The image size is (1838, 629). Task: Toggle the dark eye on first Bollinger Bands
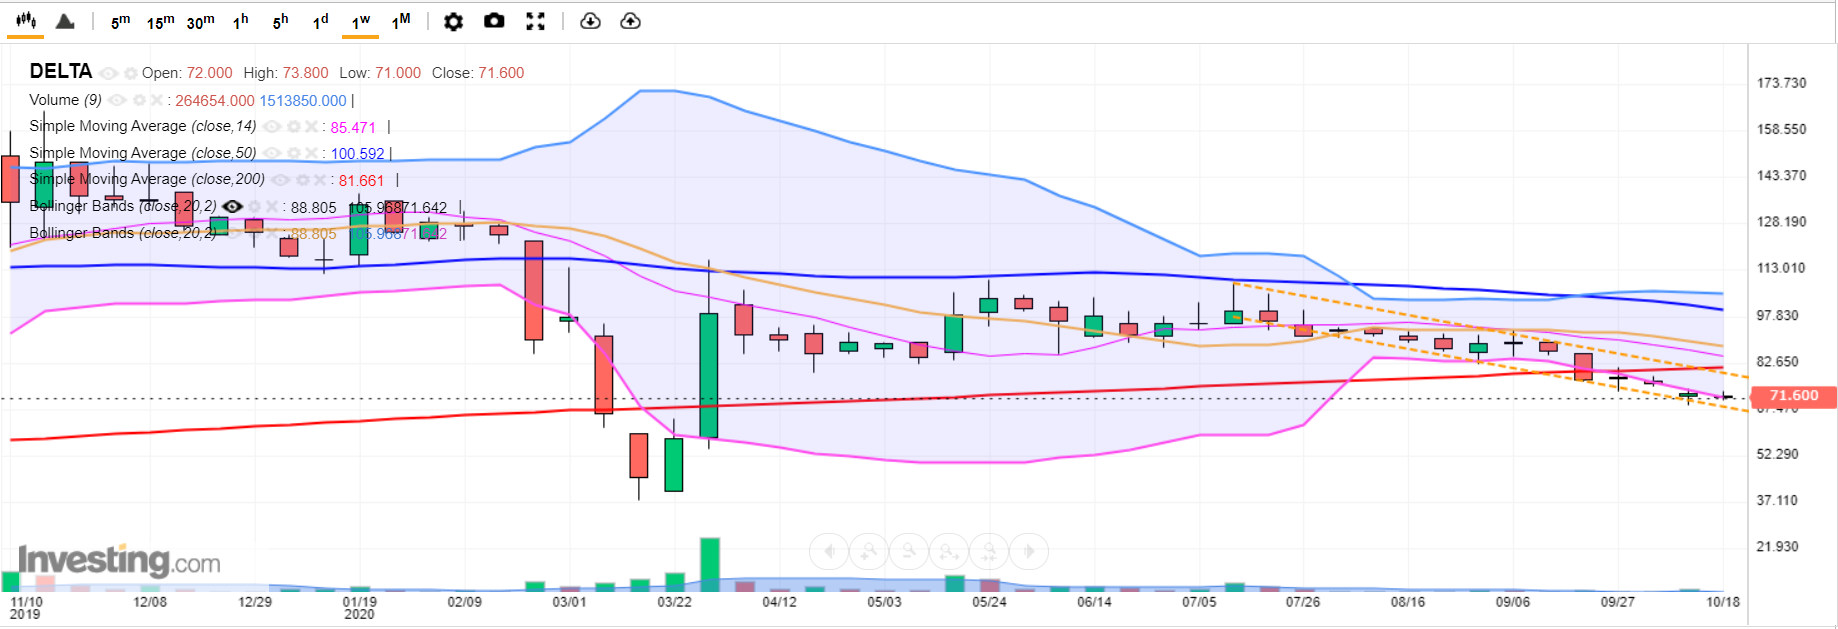(232, 206)
